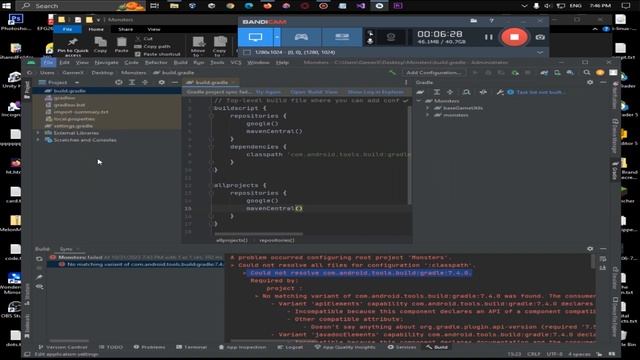Open Terminal tool window
This screenshot has width=640, height=360.
(x=191, y=347)
